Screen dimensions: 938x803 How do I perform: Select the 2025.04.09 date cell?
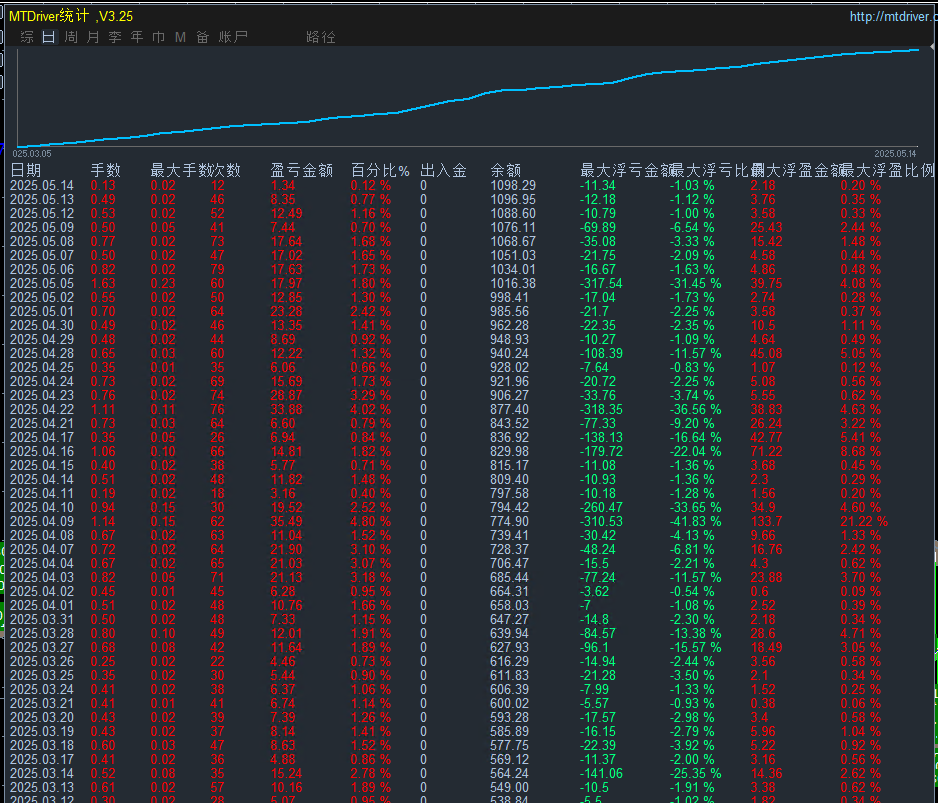tap(42, 521)
